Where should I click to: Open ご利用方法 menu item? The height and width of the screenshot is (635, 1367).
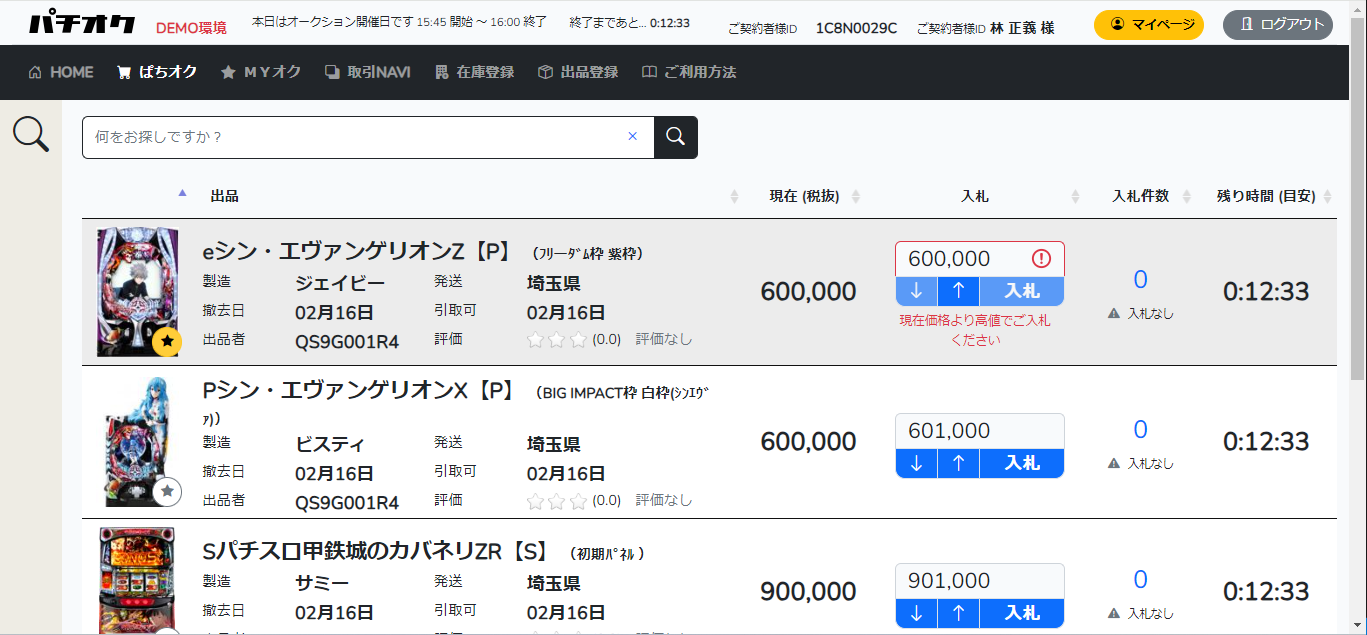(689, 72)
